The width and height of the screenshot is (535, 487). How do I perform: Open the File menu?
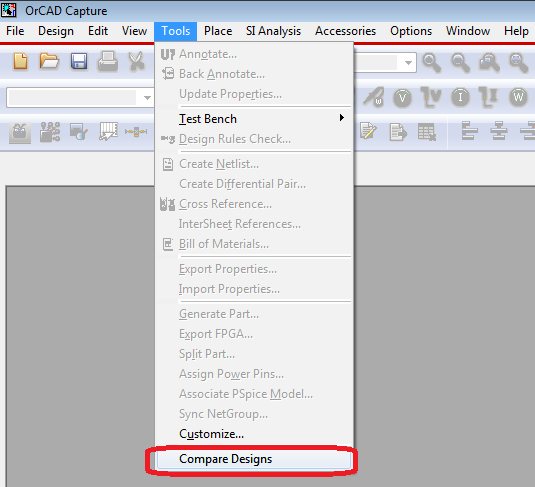pyautogui.click(x=15, y=31)
